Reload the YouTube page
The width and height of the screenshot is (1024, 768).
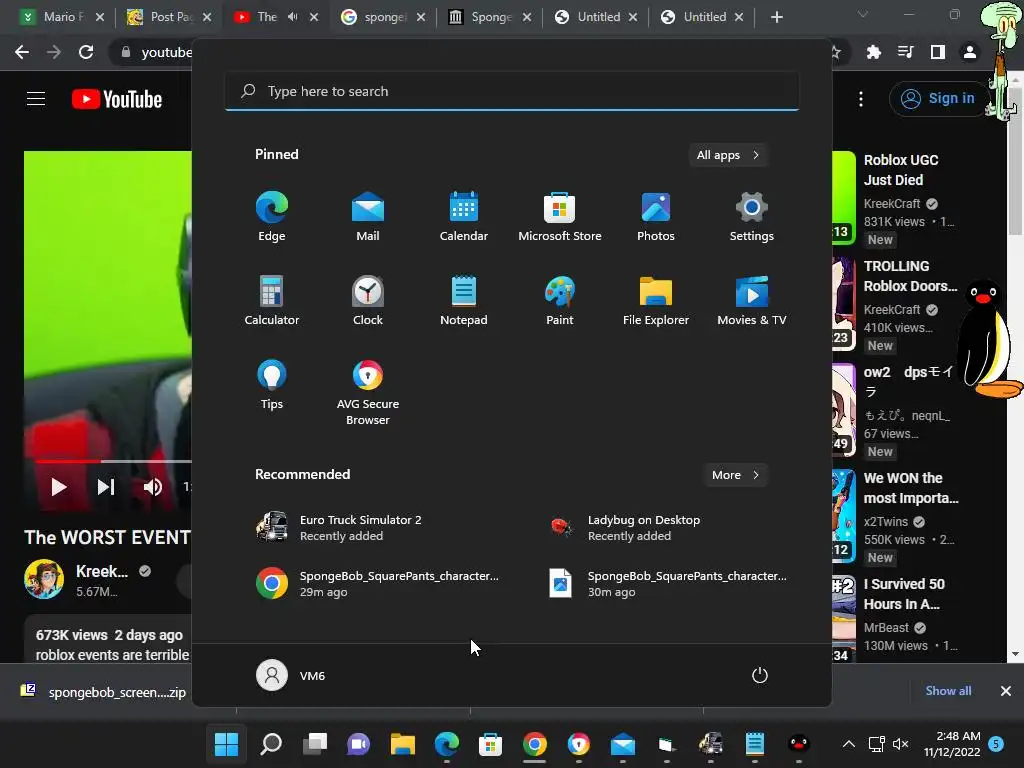coord(86,52)
